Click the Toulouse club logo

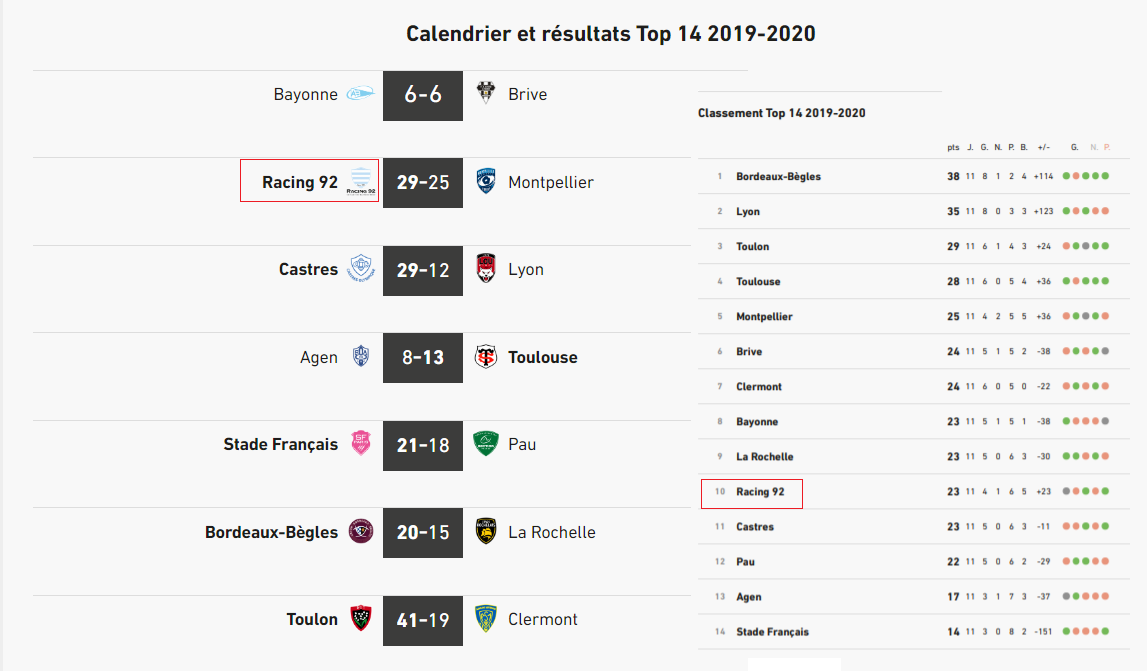[486, 357]
